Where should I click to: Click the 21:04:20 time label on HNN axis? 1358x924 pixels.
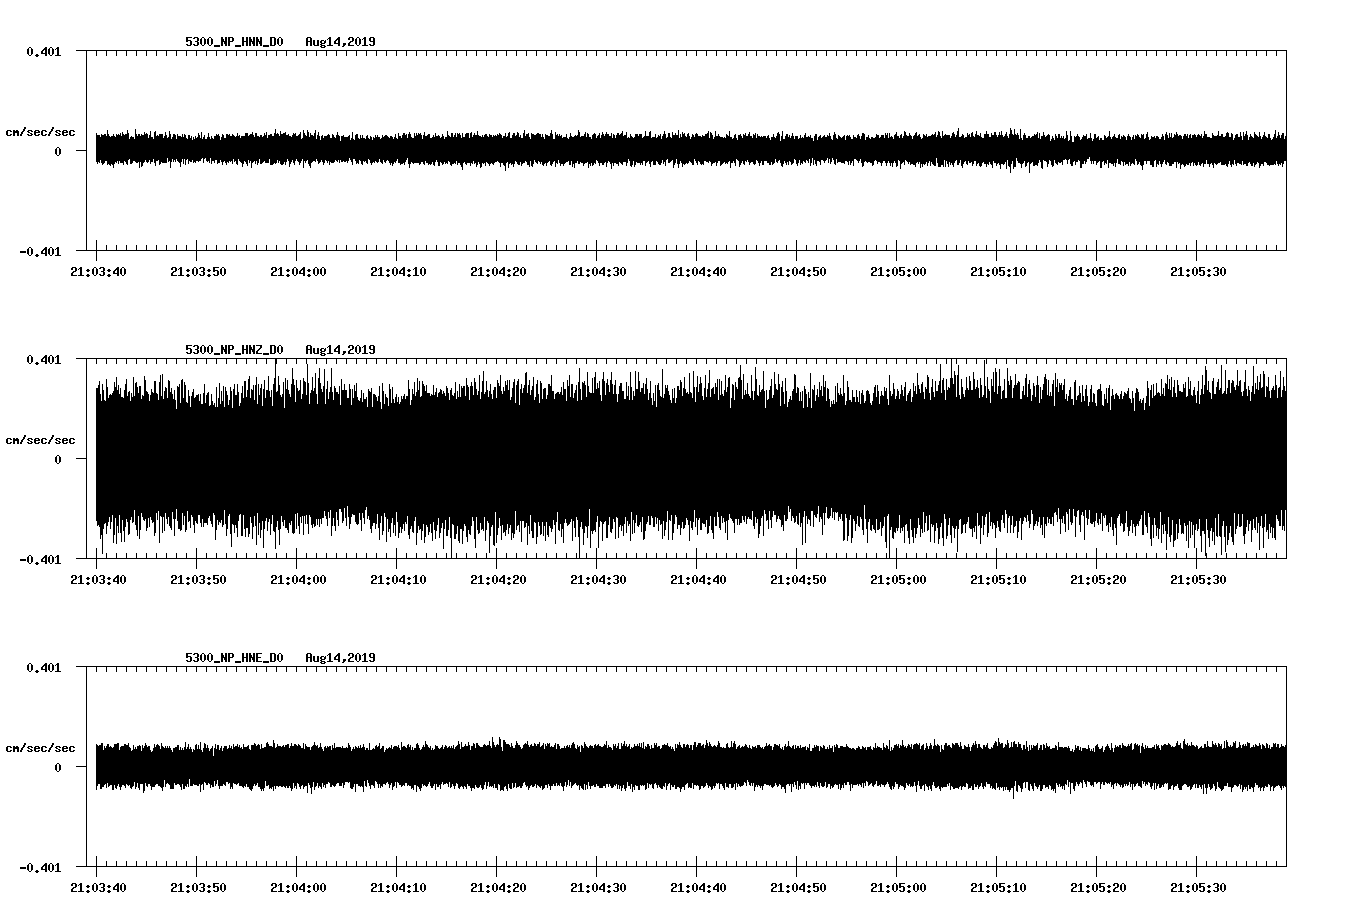(498, 272)
